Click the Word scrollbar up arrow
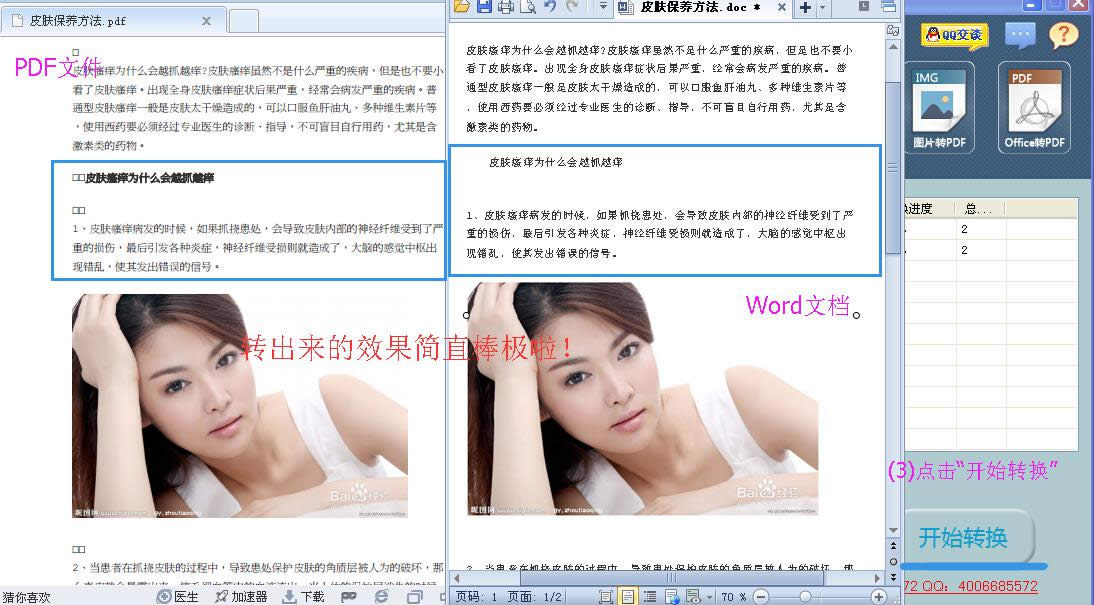Viewport: 1094px width, 605px height. pyautogui.click(x=893, y=46)
